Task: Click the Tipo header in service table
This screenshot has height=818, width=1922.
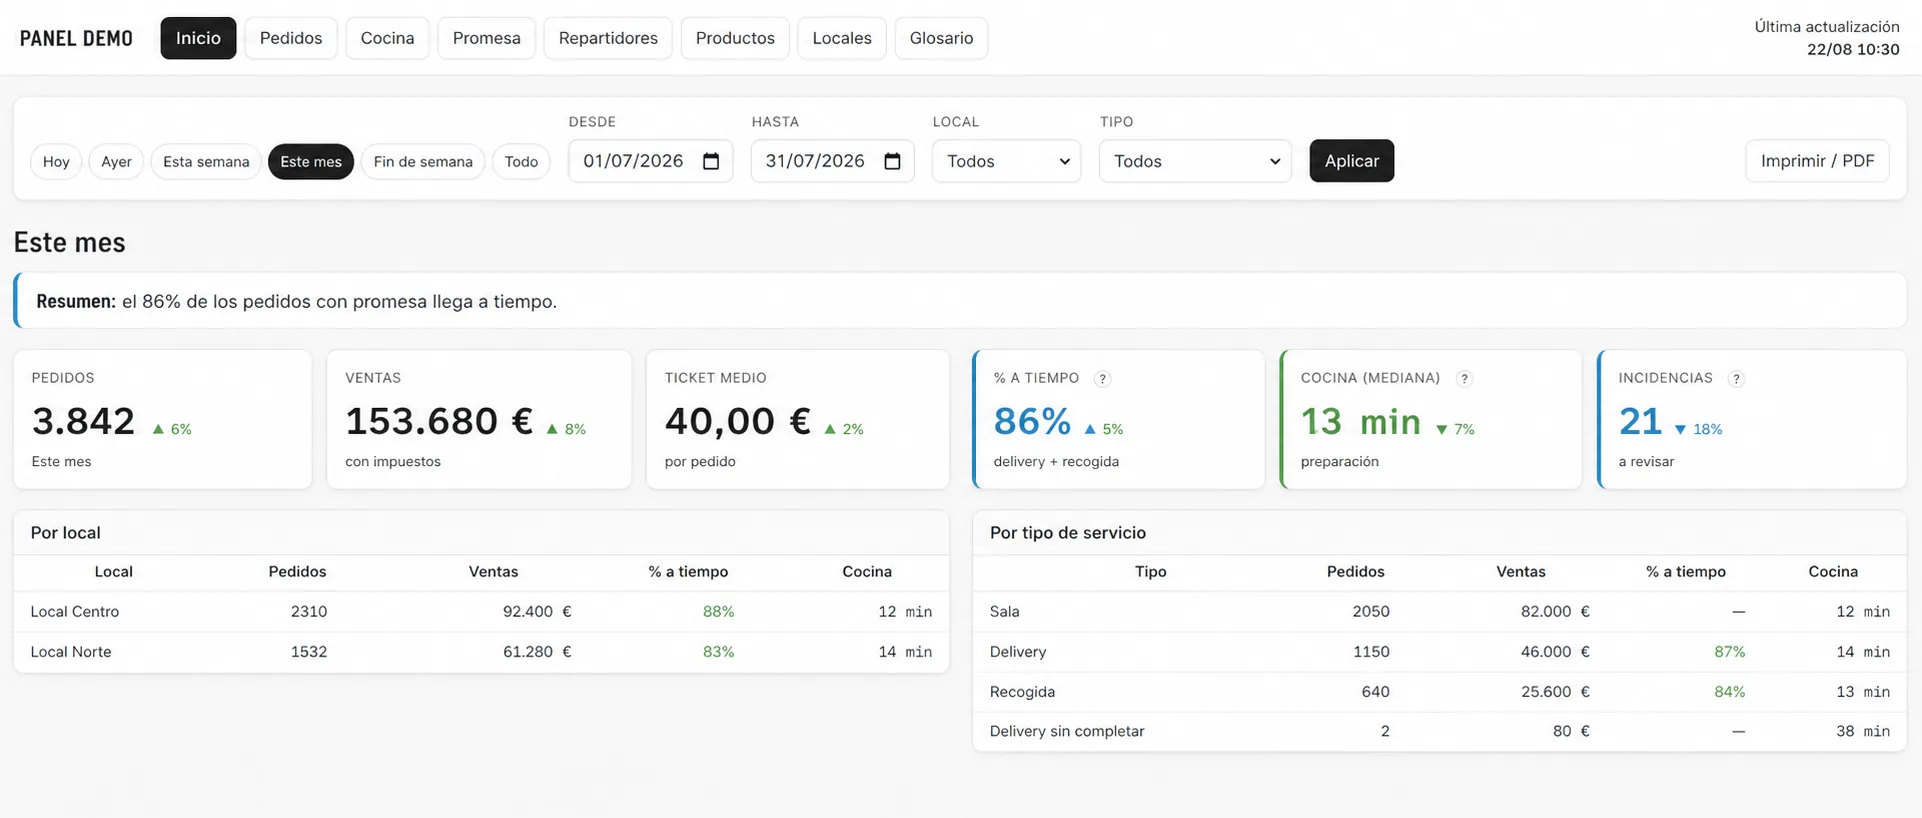Action: [x=1150, y=572]
